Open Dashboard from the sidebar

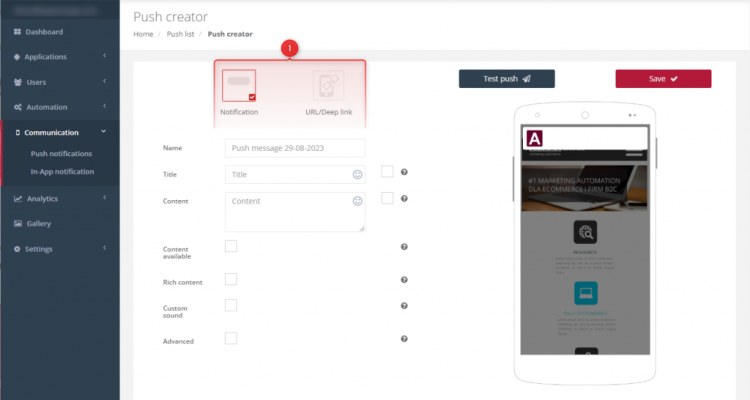[x=44, y=32]
